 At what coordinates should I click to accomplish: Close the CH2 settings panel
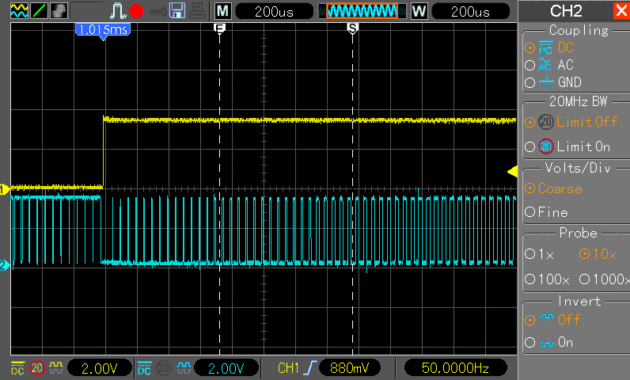[x=622, y=11]
